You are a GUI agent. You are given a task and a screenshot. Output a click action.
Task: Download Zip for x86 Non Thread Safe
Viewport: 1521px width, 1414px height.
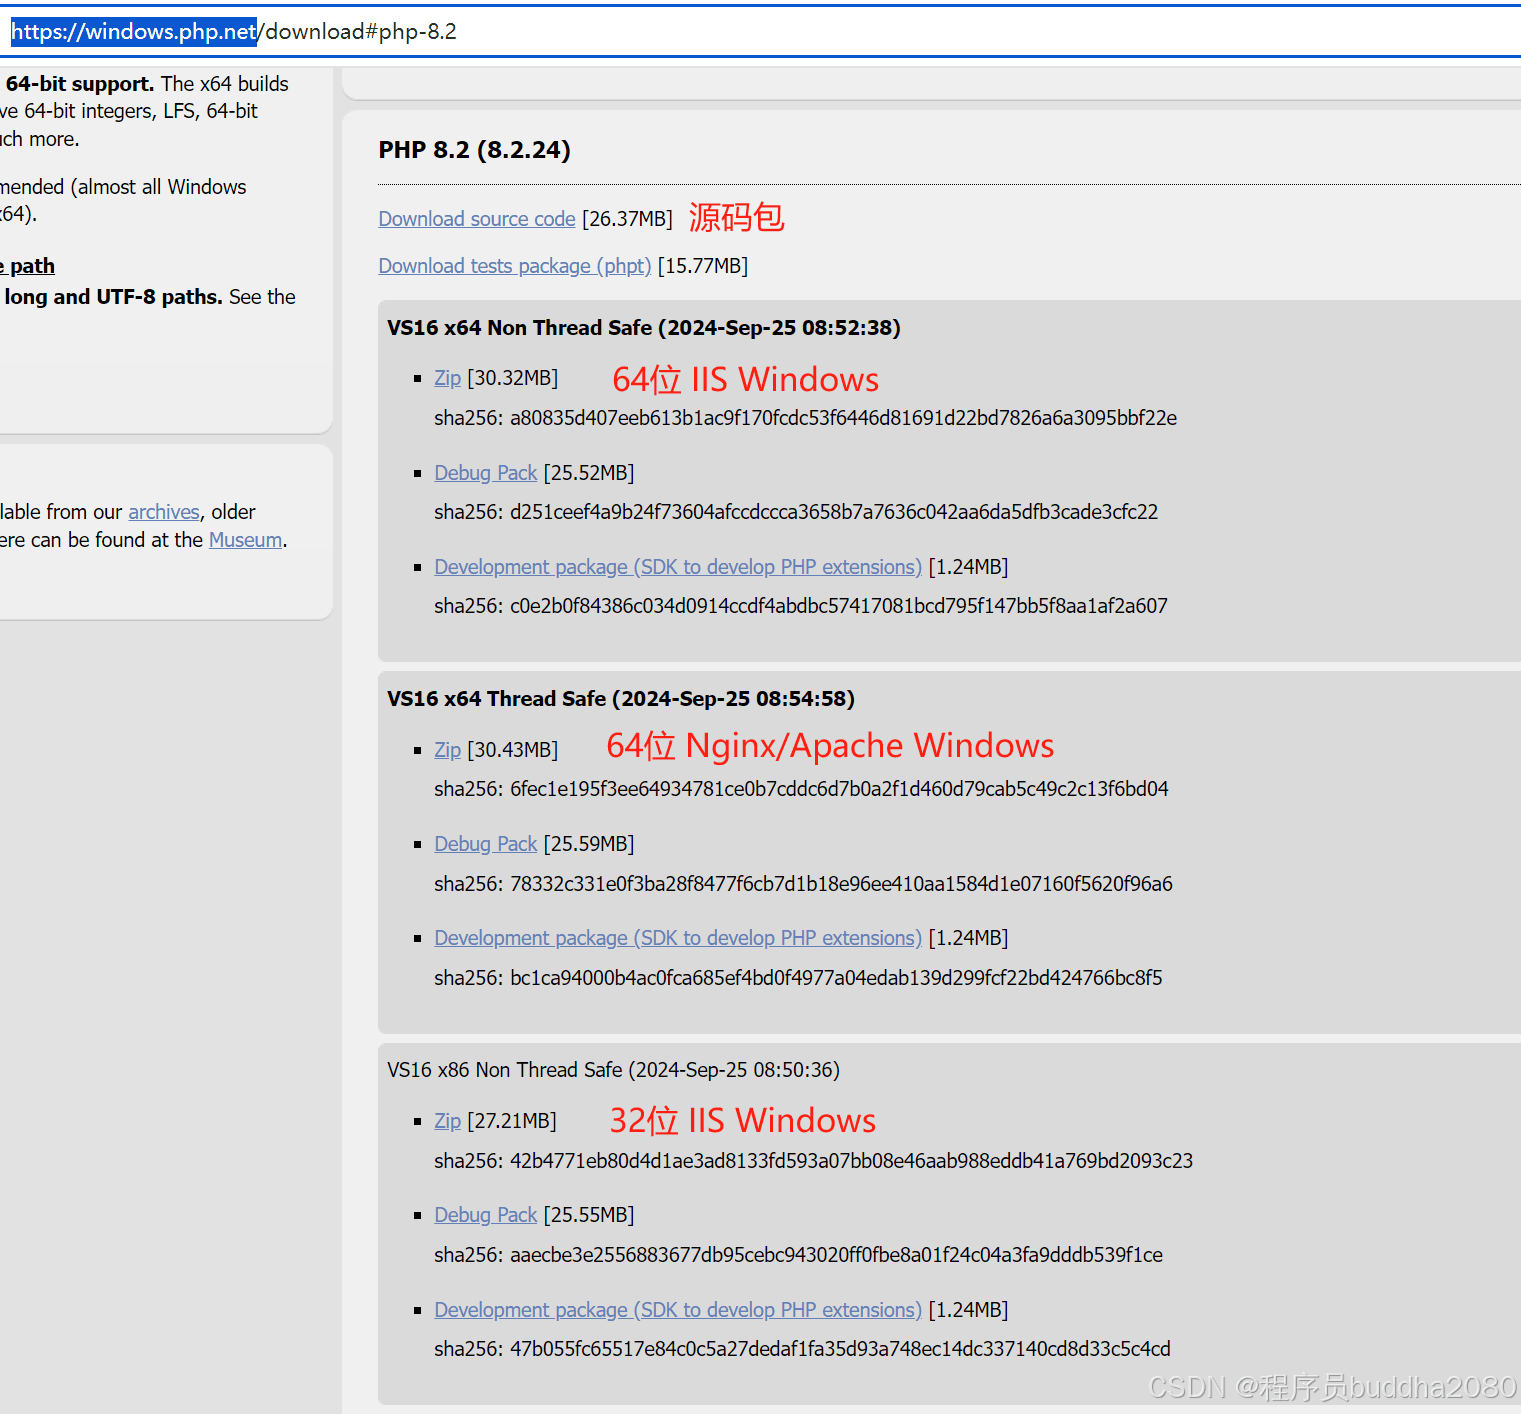point(447,1121)
